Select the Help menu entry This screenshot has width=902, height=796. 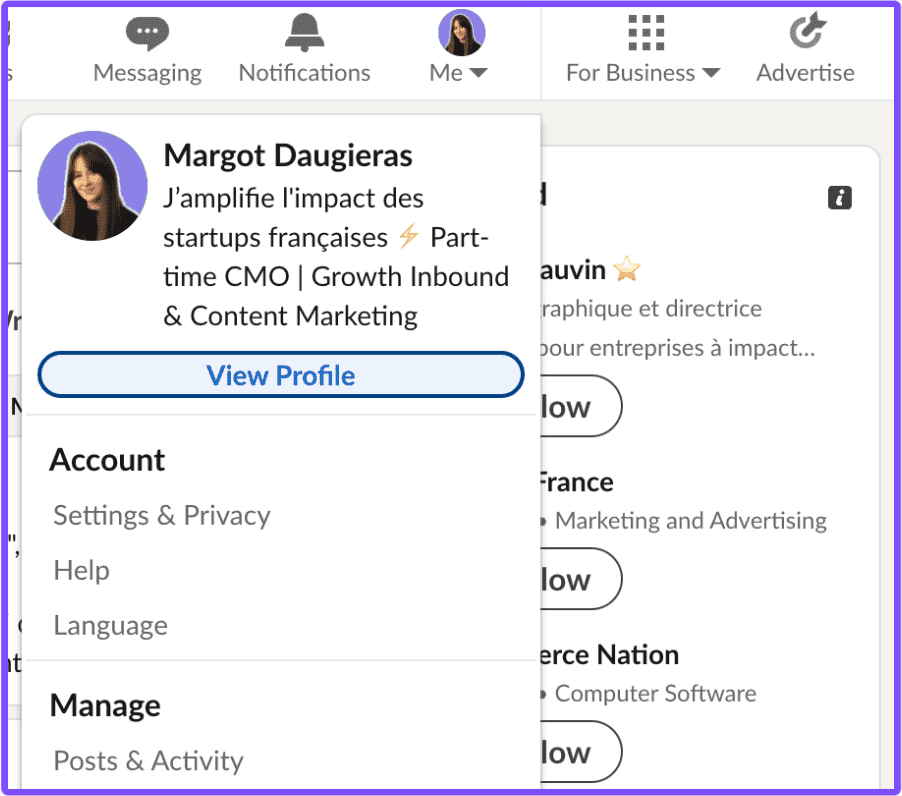point(81,571)
